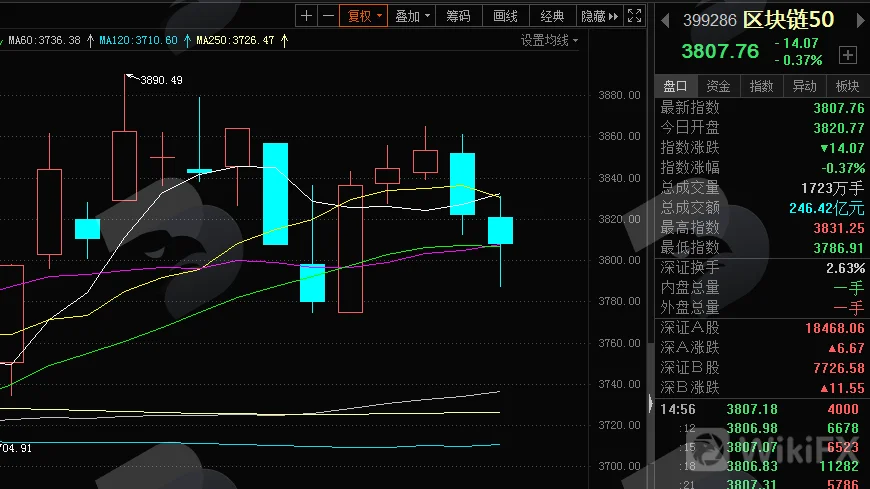The height and width of the screenshot is (489, 870).
Task: Click the 3890.49 high price label
Action: (161, 80)
